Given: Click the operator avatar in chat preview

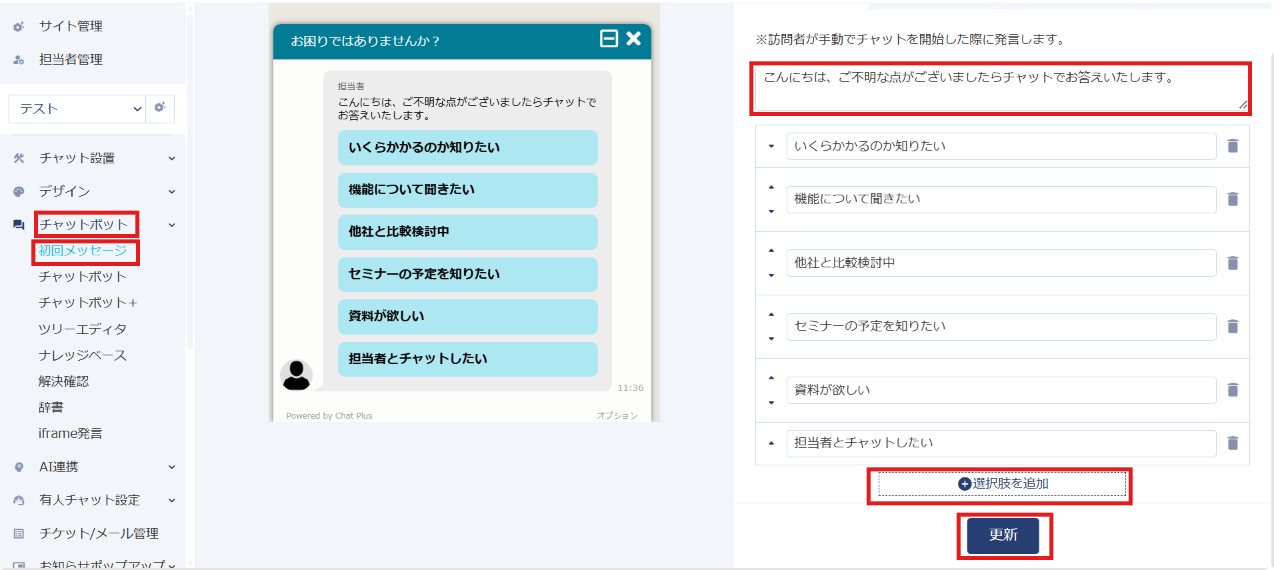Looking at the screenshot, I should coord(297,375).
